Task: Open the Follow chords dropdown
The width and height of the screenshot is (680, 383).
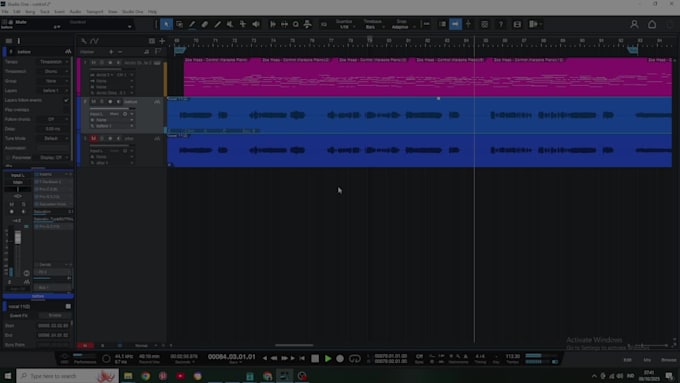Action: (x=54, y=119)
